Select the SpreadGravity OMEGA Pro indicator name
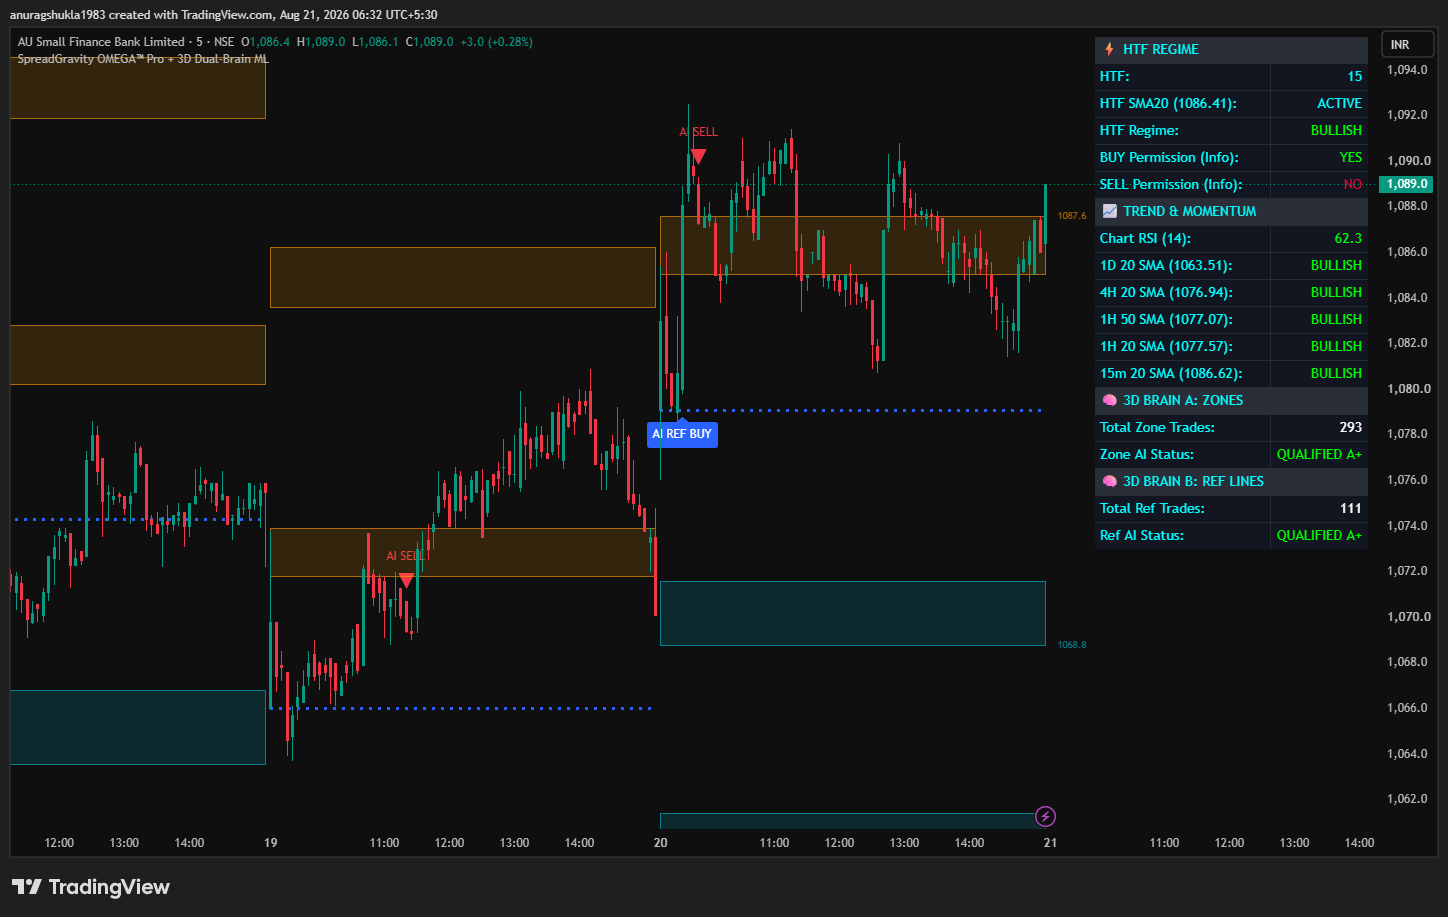This screenshot has height=917, width=1448. [x=143, y=59]
